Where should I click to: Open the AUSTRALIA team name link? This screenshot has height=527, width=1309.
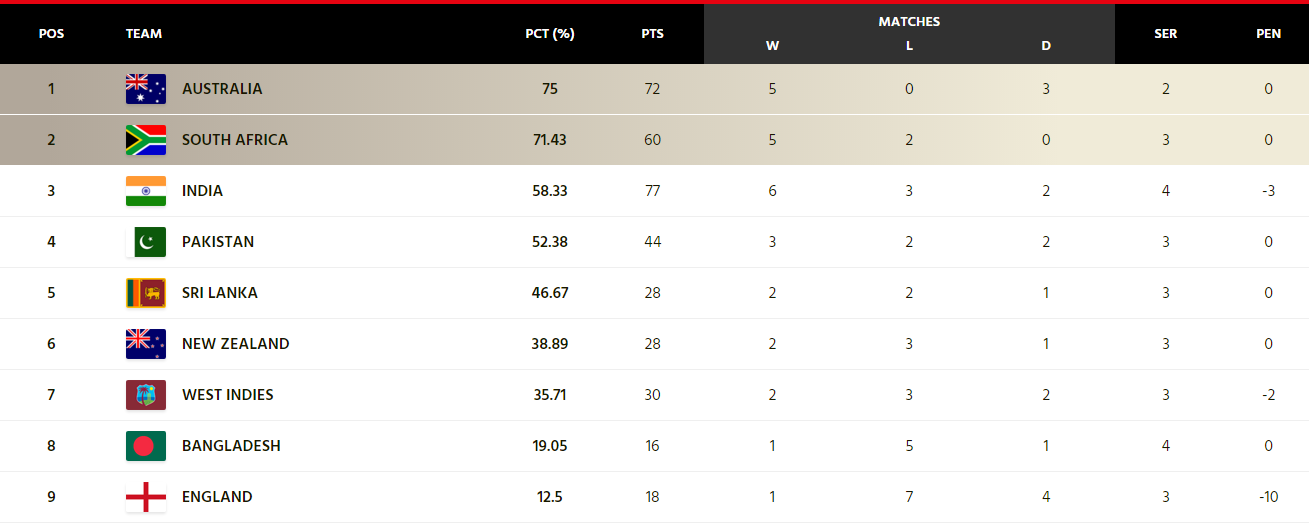tap(222, 89)
